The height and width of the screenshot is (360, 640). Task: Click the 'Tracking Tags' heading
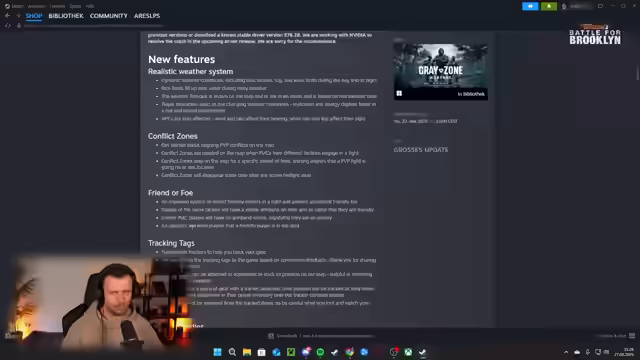[171, 243]
